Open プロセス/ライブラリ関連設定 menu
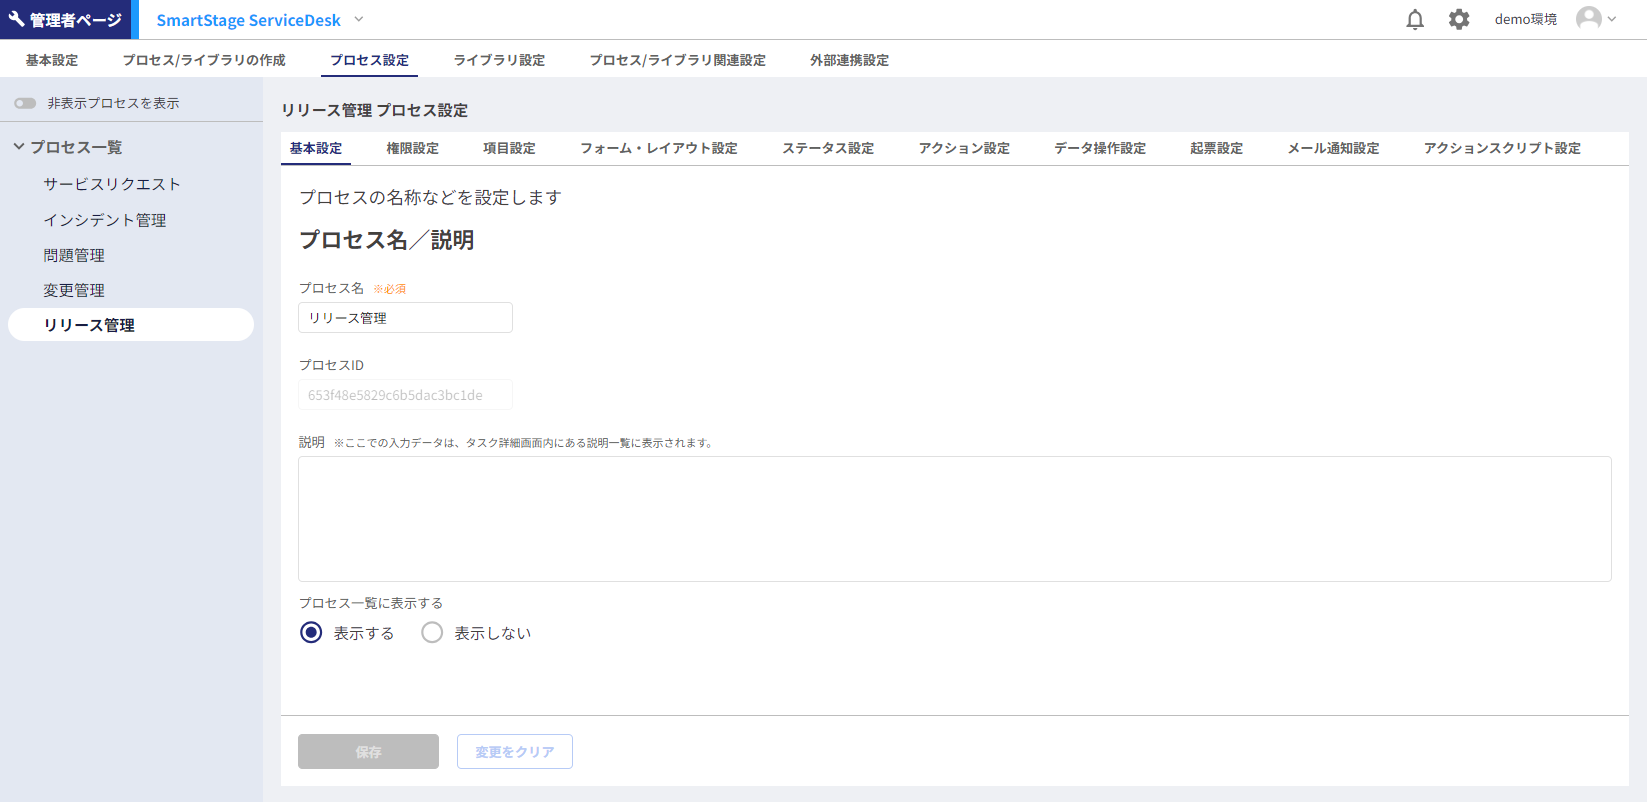 (x=678, y=60)
